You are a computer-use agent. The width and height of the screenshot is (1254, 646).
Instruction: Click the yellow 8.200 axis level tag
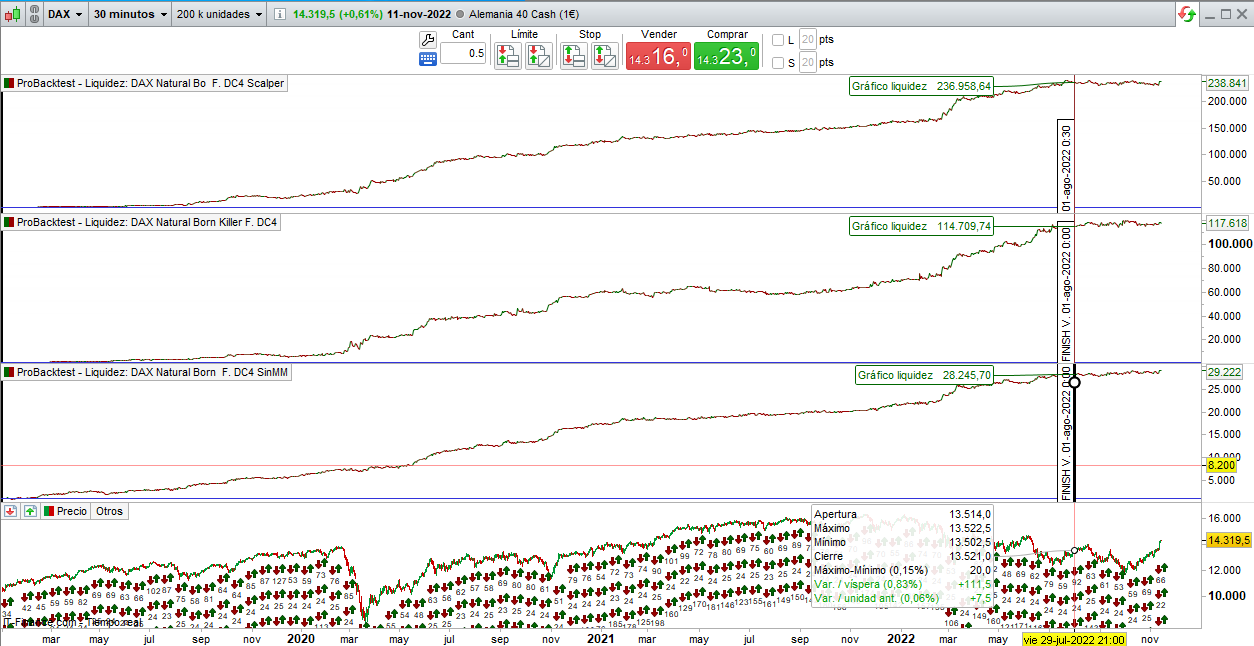click(x=1221, y=465)
